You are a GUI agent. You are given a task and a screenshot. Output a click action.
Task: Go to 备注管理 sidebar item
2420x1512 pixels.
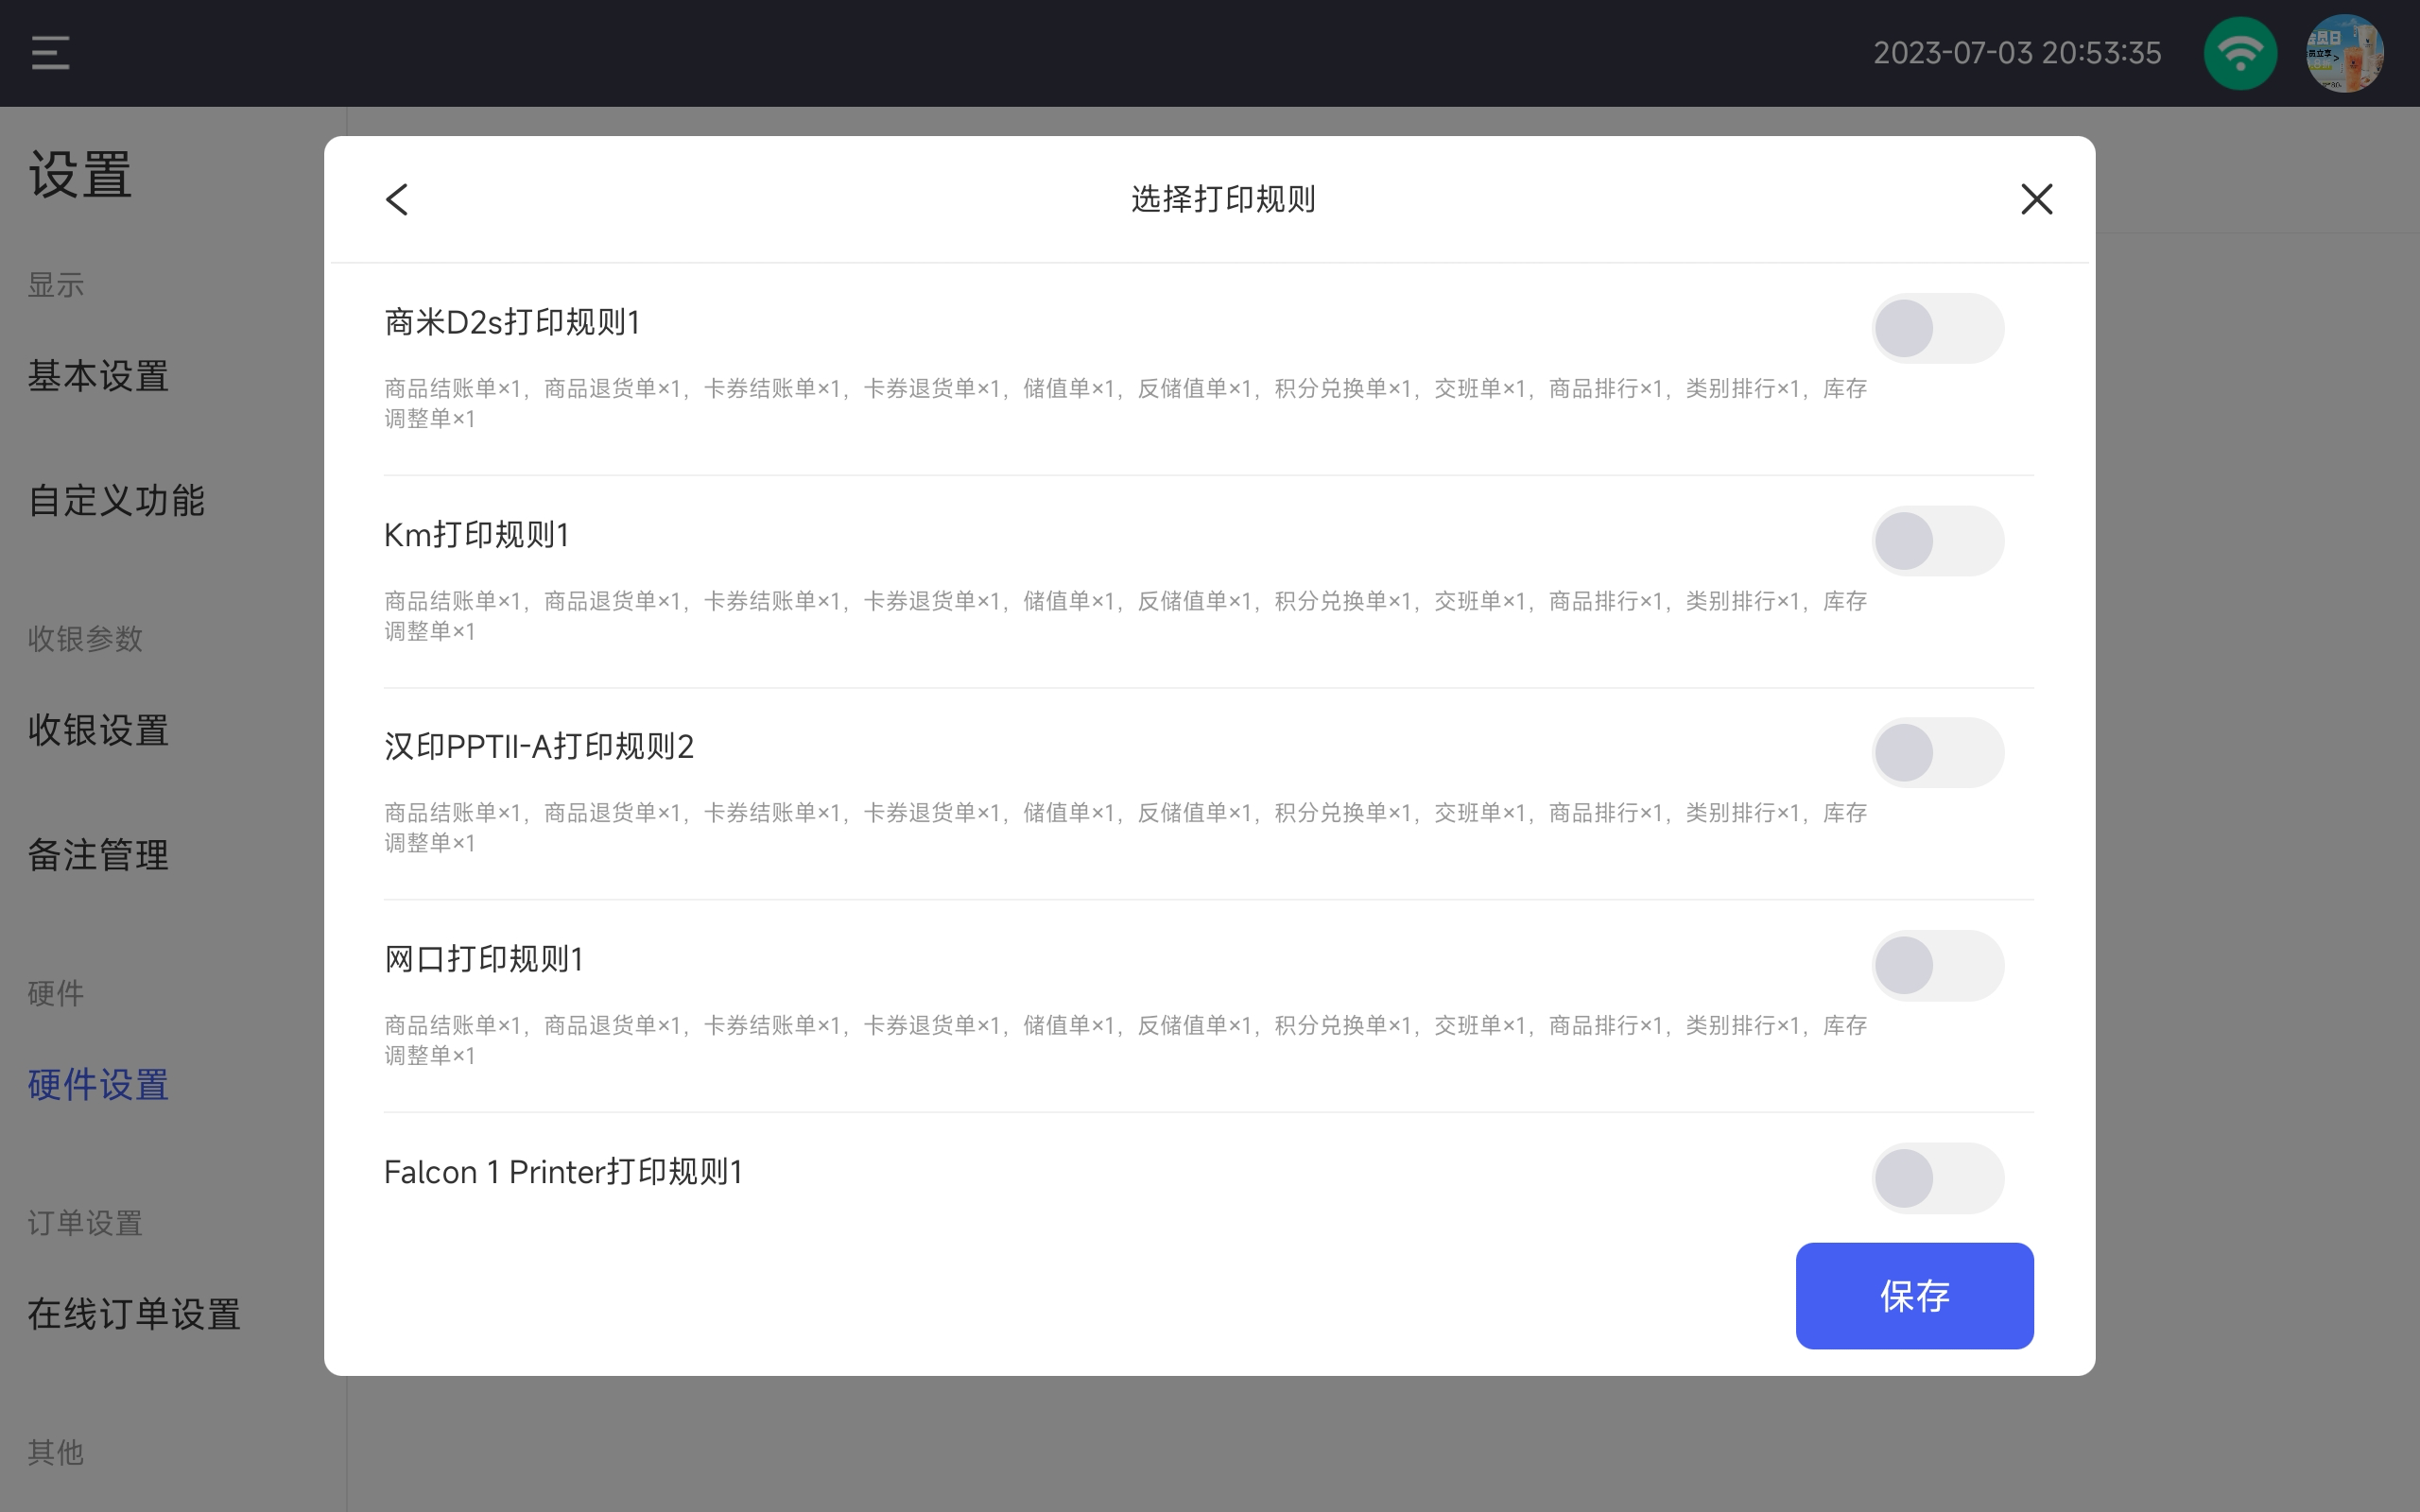pos(98,855)
